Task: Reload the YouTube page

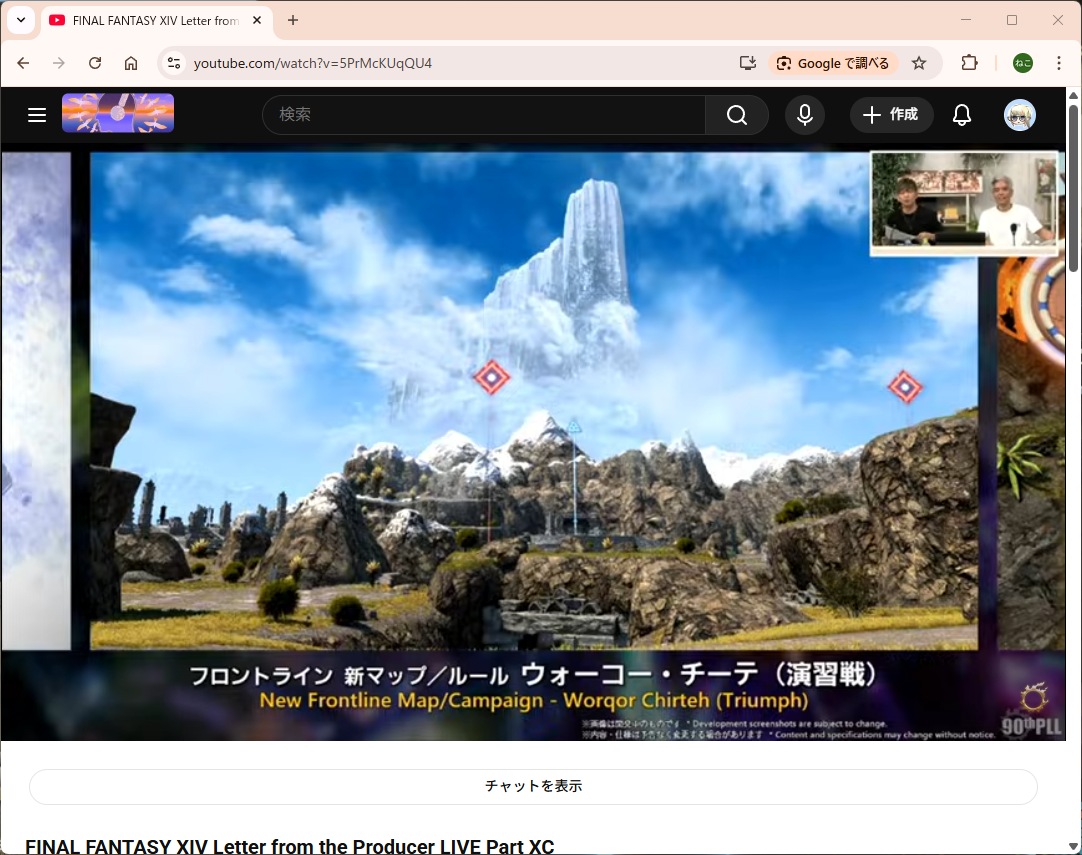Action: tap(95, 63)
